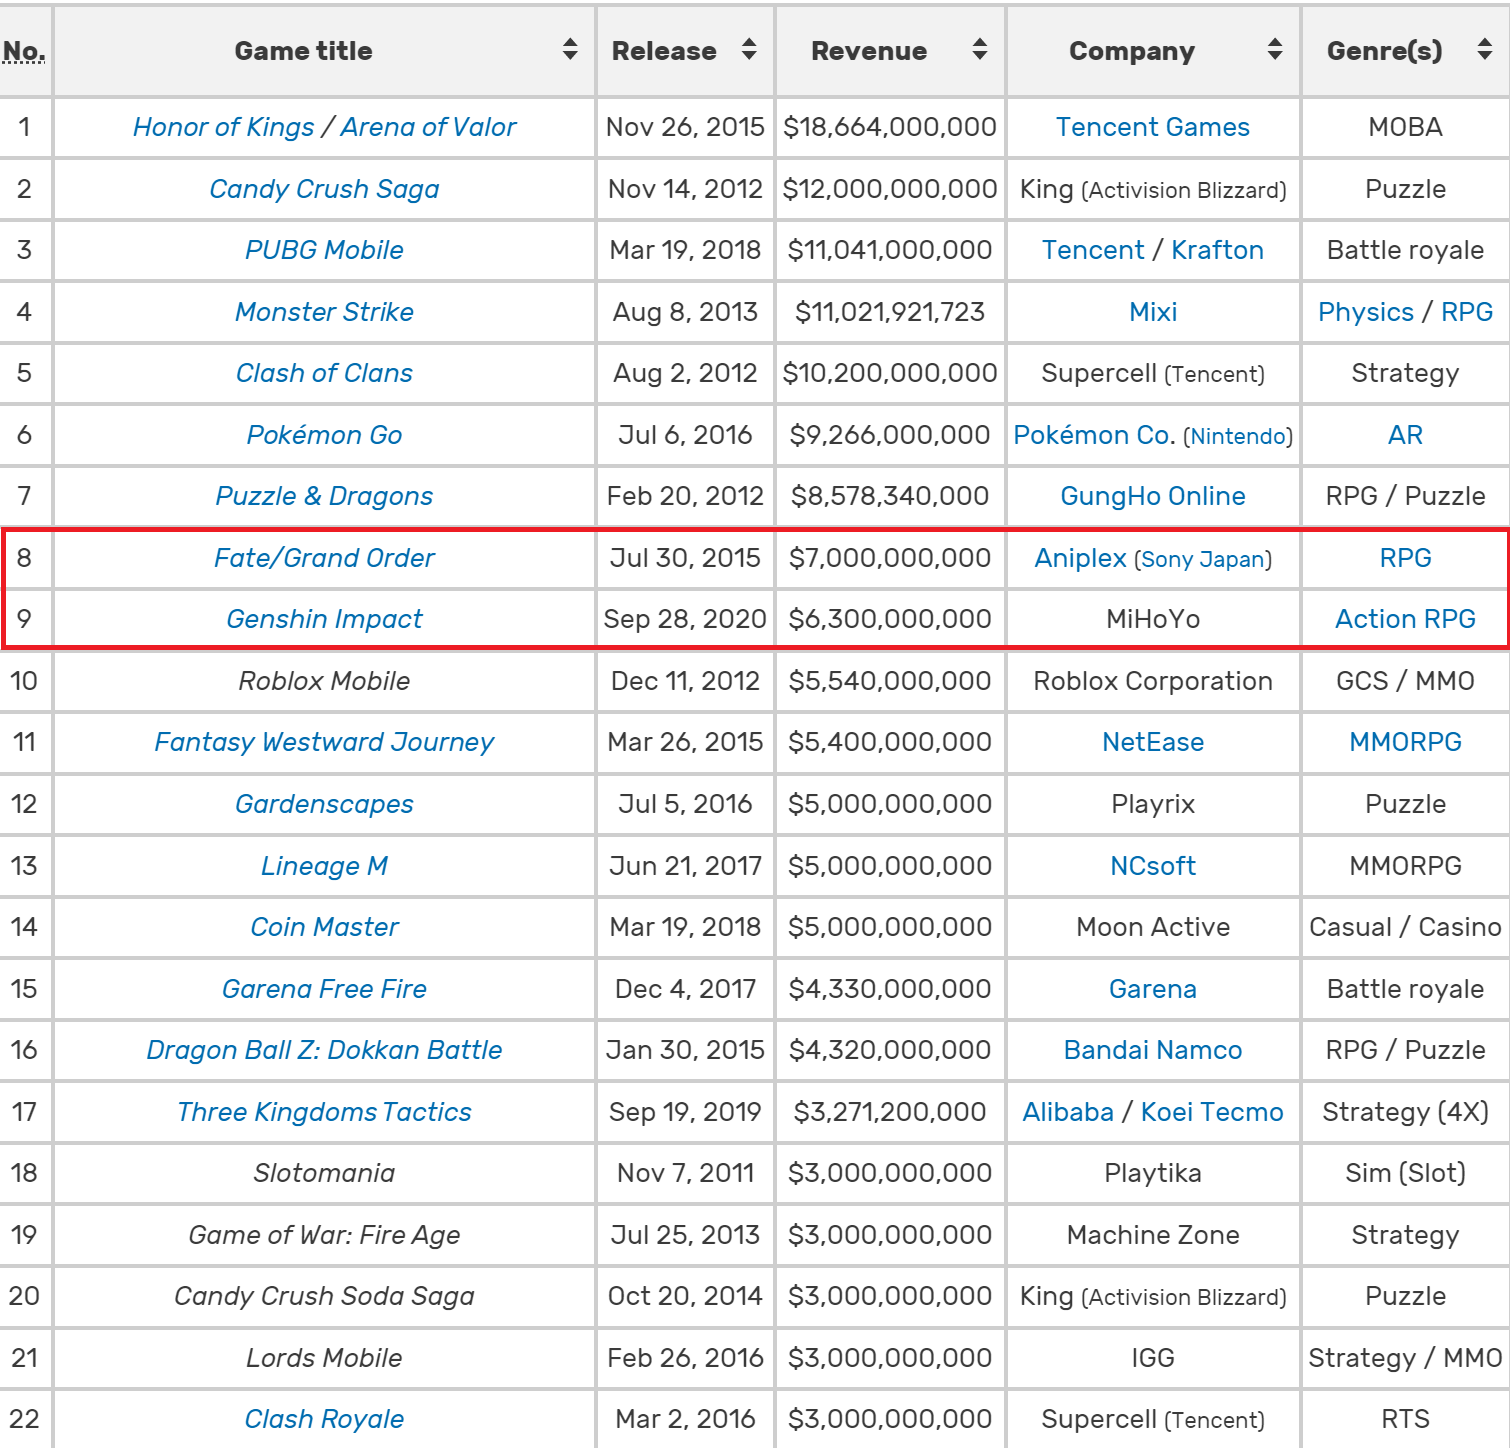Open the Clash Royale link
Screen dimensions: 1510x1448
pyautogui.click(x=324, y=1419)
